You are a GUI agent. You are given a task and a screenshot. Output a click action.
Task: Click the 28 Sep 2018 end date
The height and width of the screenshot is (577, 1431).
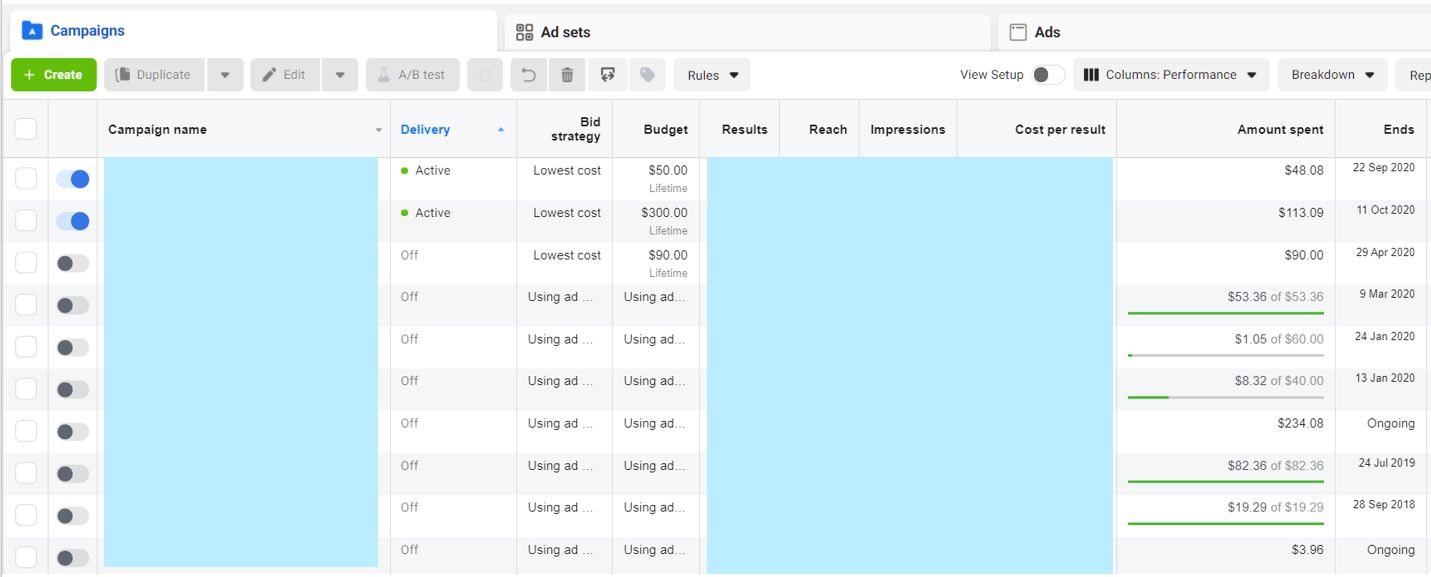pos(1384,504)
